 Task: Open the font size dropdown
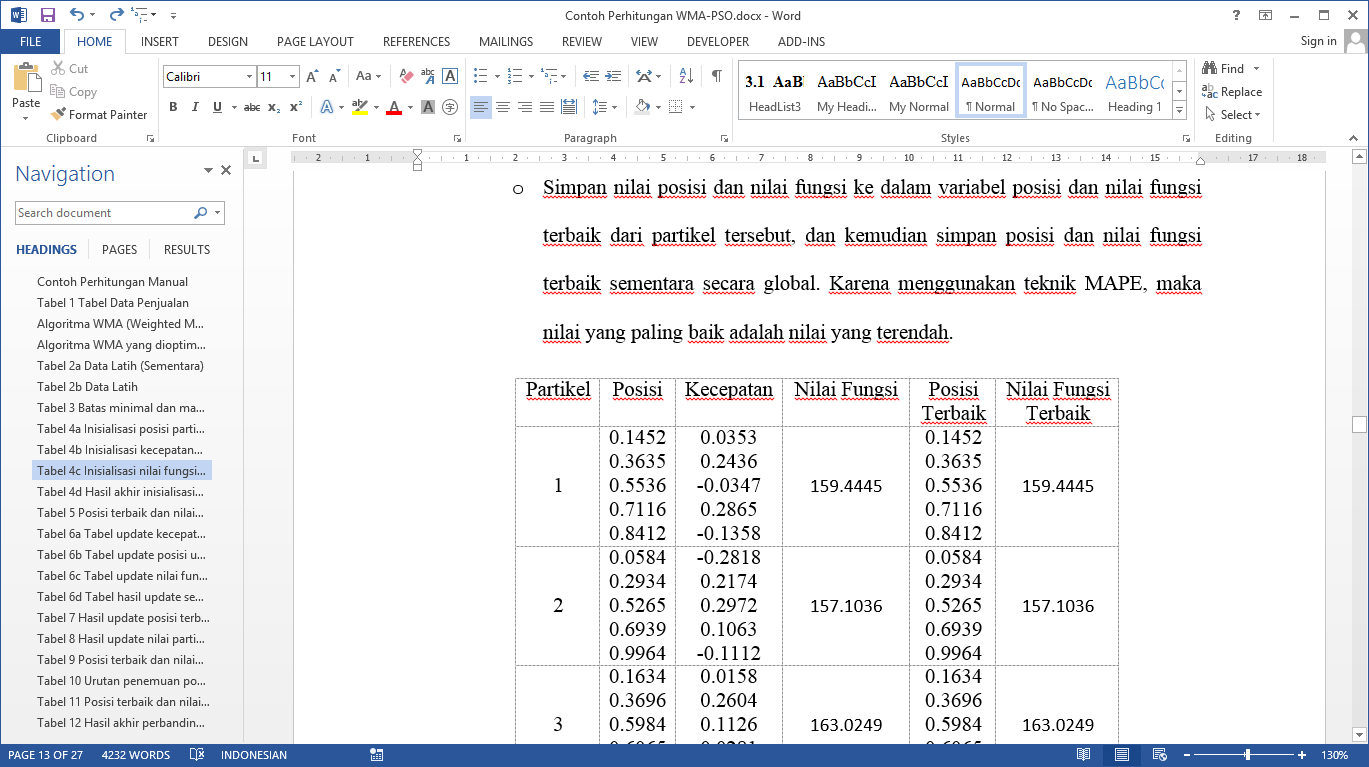click(293, 77)
